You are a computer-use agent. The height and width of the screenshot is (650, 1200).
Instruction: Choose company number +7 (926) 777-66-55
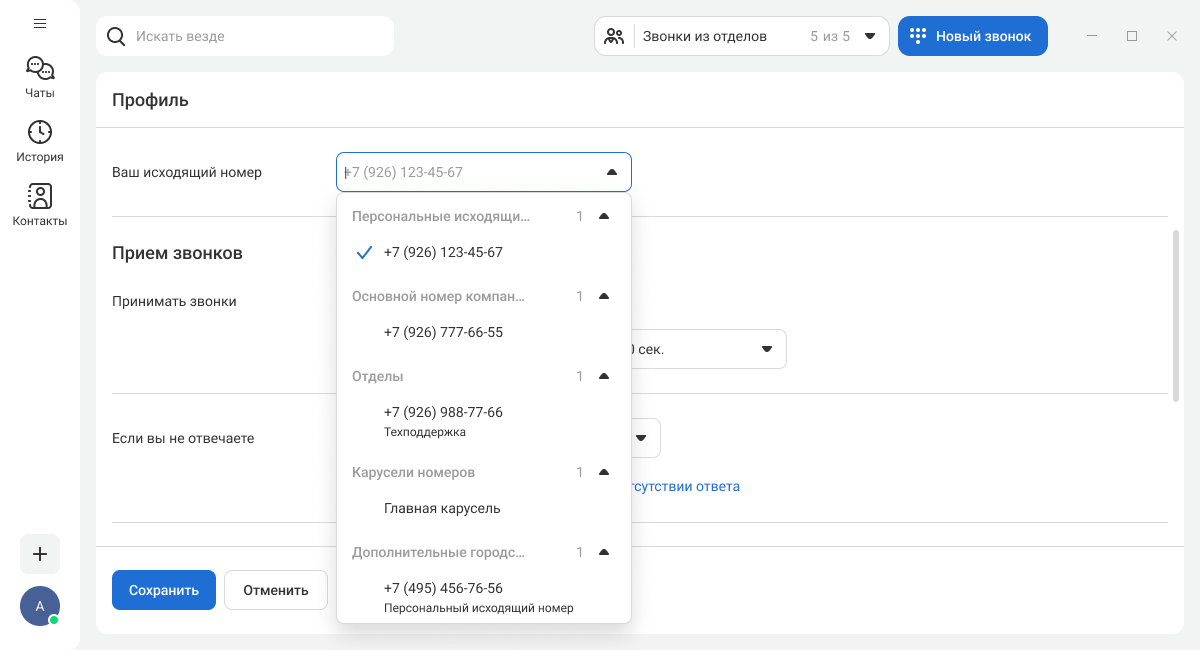443,333
